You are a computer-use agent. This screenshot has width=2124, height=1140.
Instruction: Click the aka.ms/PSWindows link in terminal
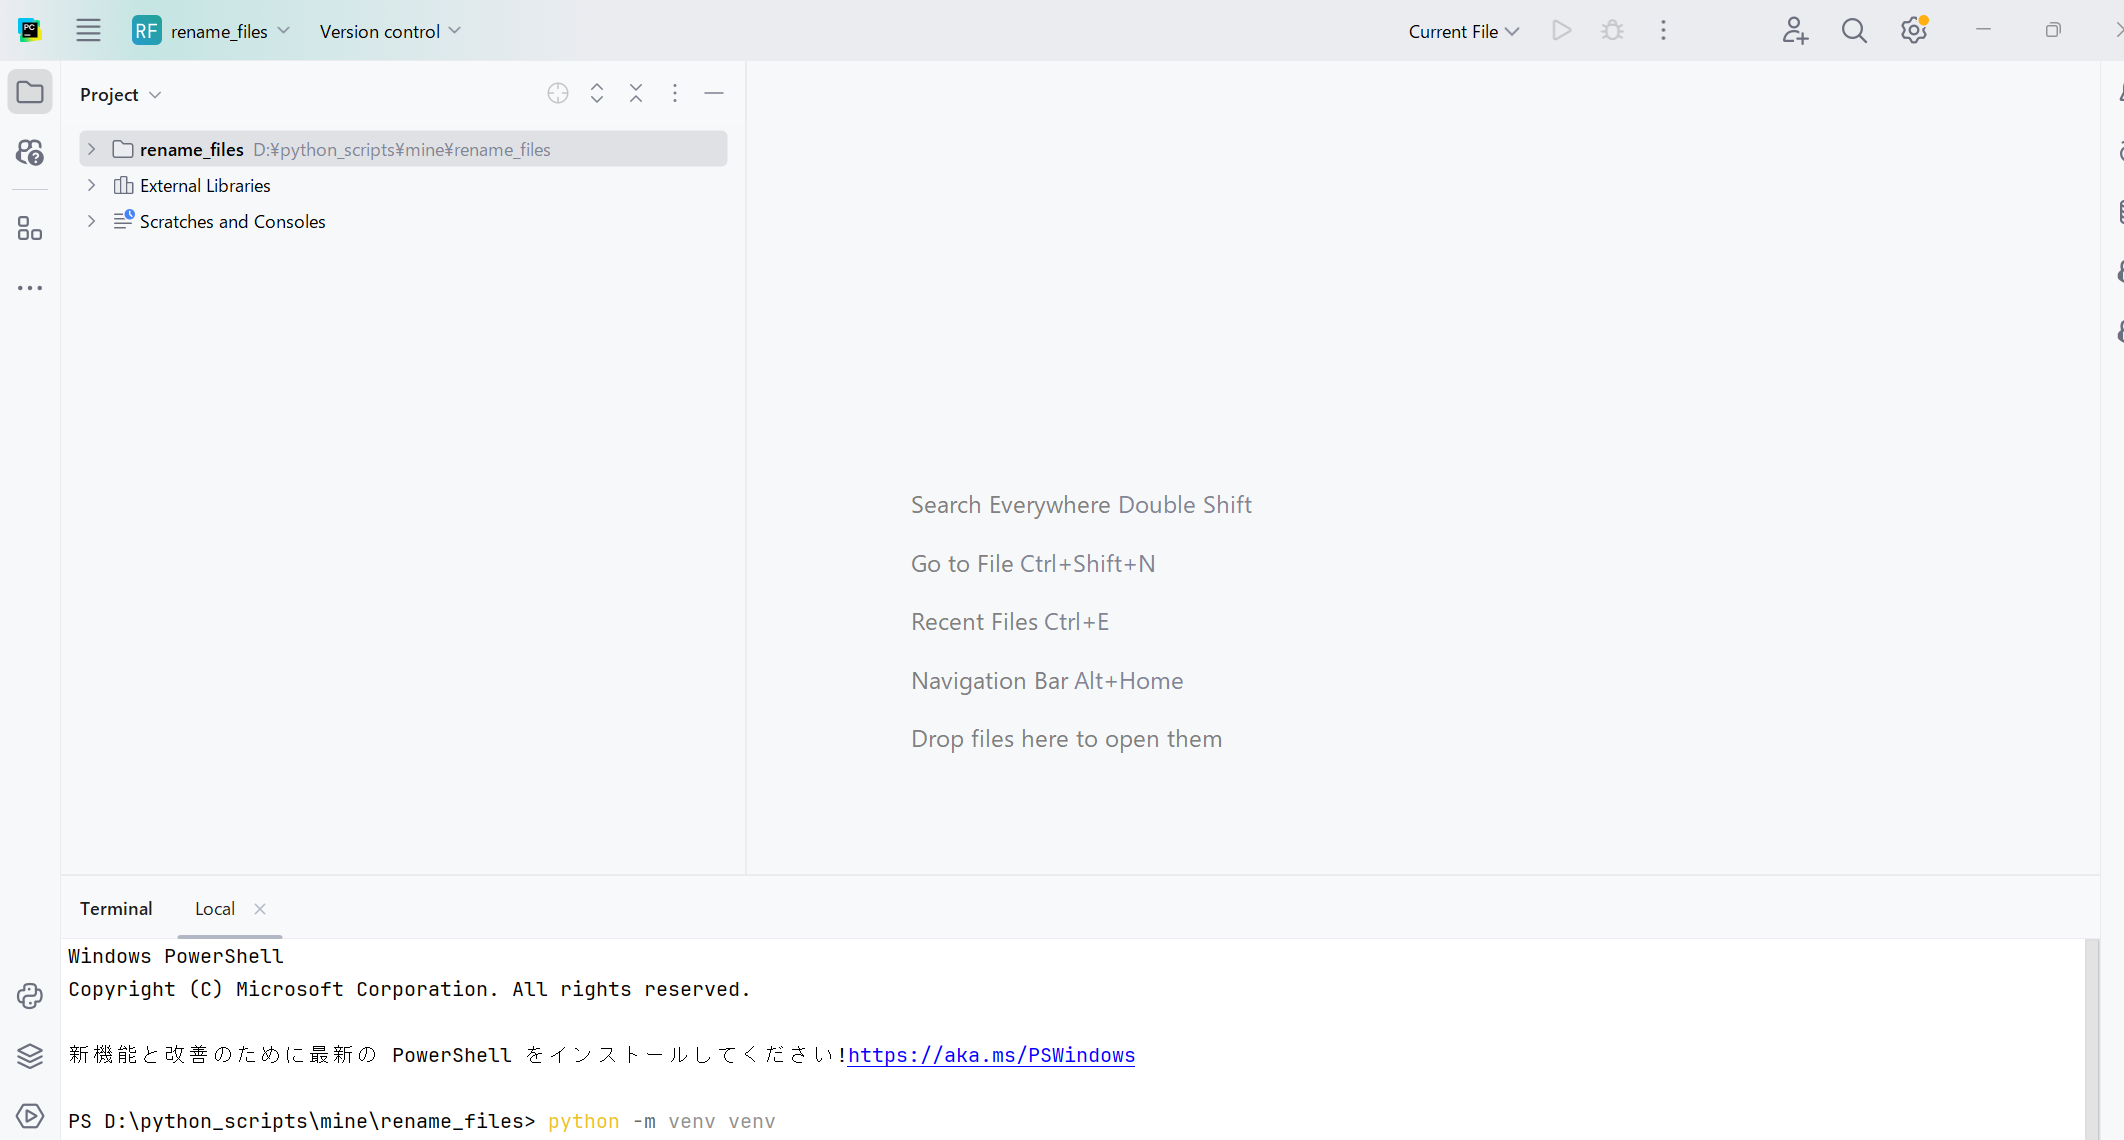coord(991,1055)
